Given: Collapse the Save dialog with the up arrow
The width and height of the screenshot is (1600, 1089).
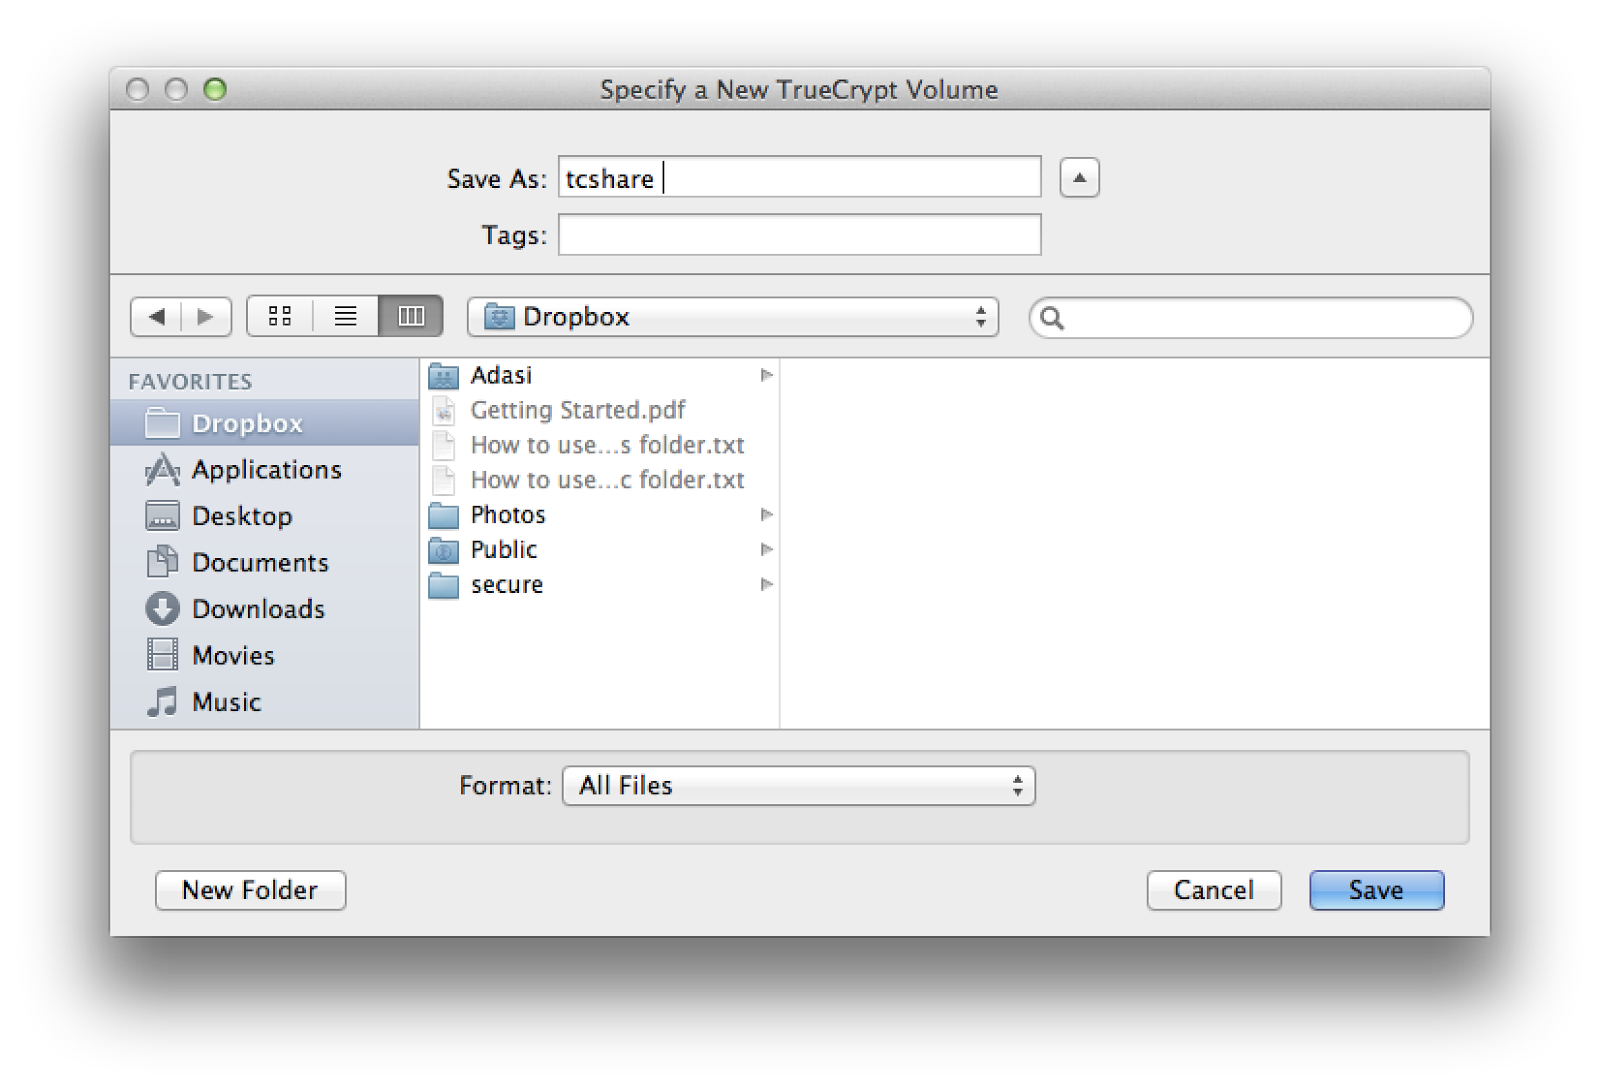Looking at the screenshot, I should point(1079,177).
